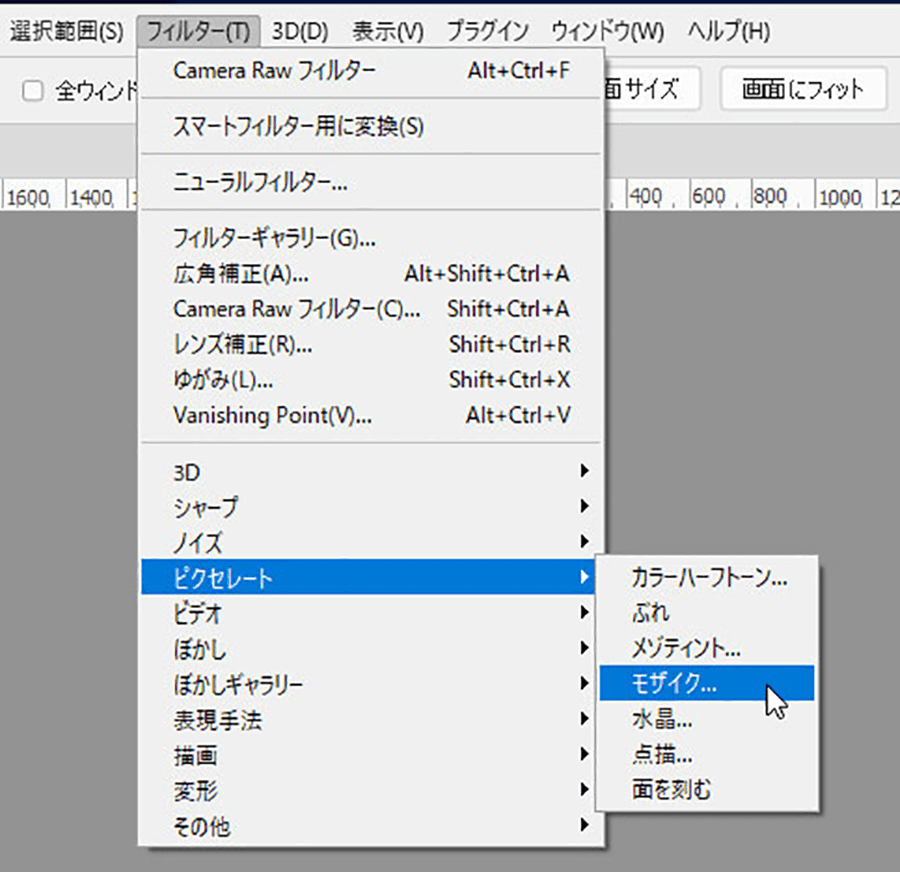This screenshot has height=872, width=900.
Task: Open the 選択範囲(S) menu
Action: [66, 31]
